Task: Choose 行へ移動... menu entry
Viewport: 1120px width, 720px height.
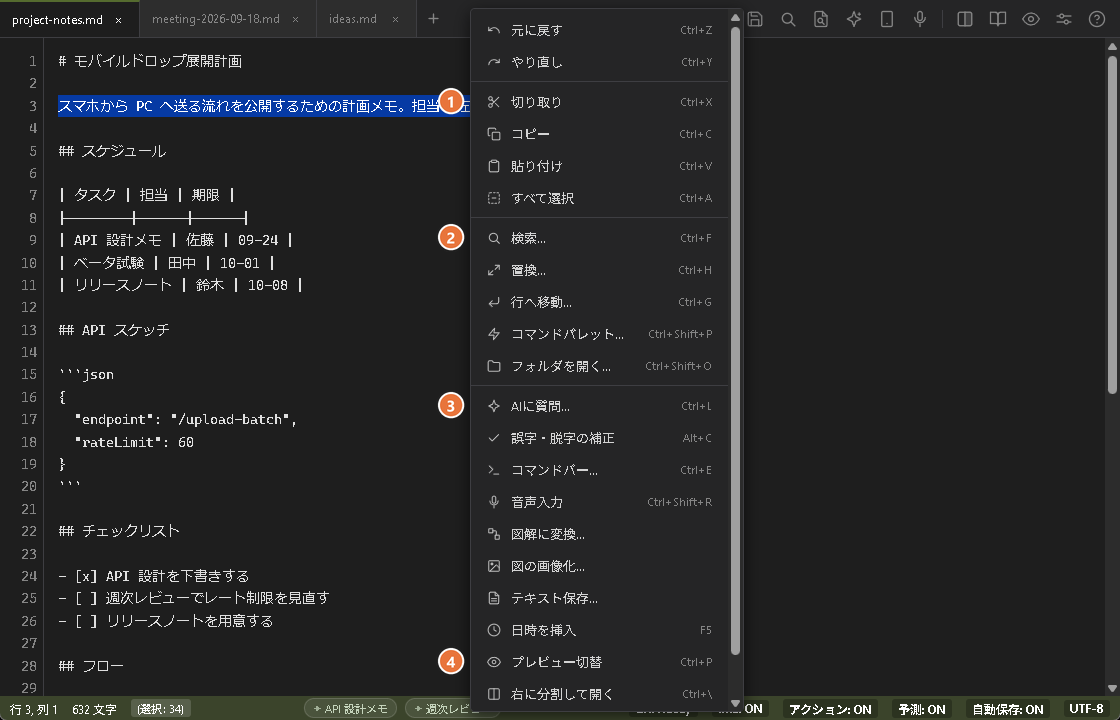Action: (599, 302)
